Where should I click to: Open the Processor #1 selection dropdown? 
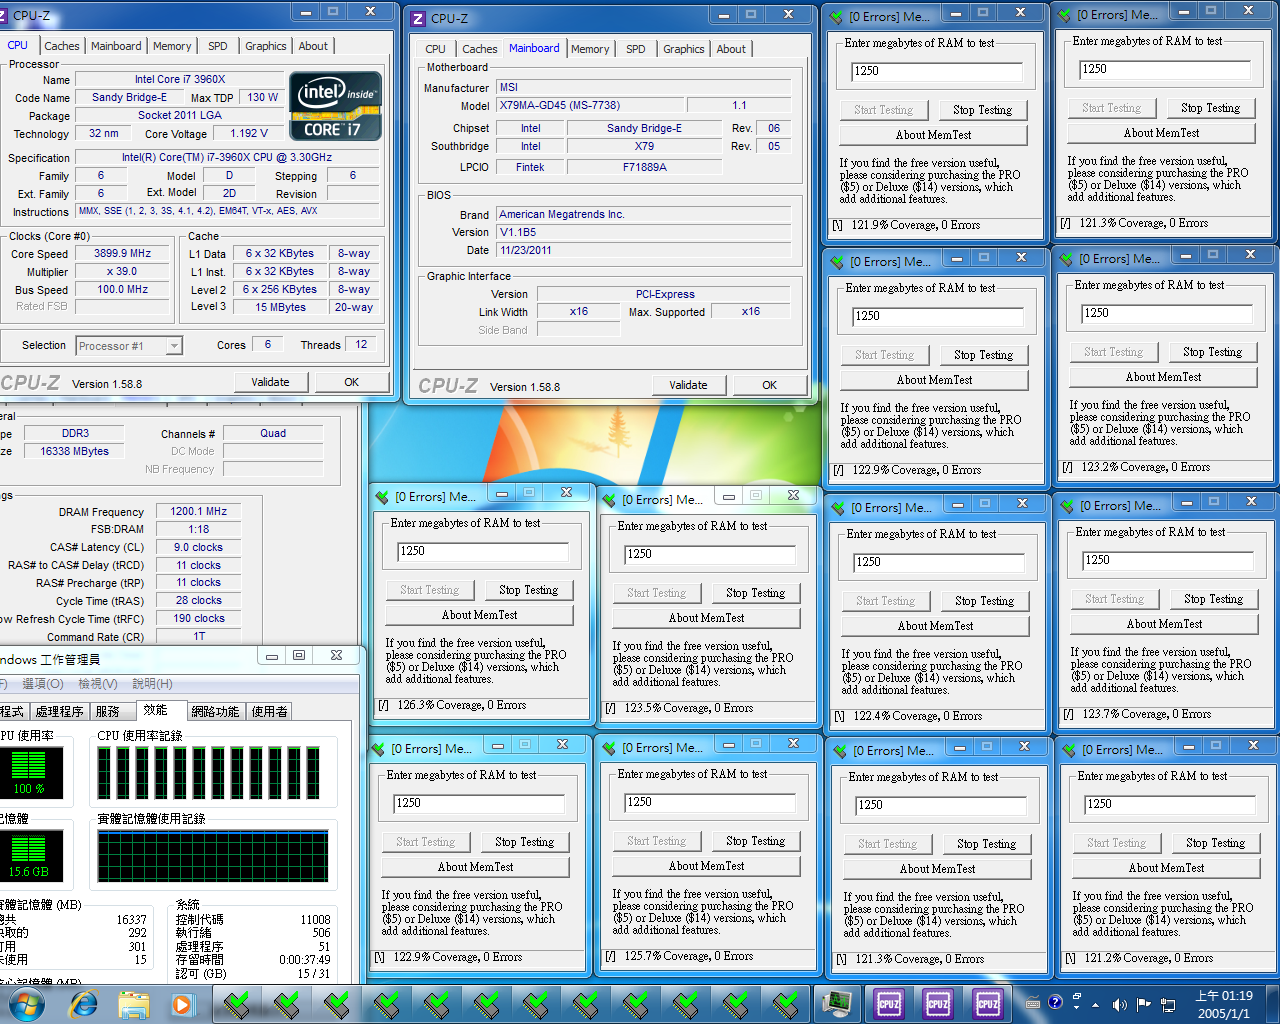[x=174, y=346]
